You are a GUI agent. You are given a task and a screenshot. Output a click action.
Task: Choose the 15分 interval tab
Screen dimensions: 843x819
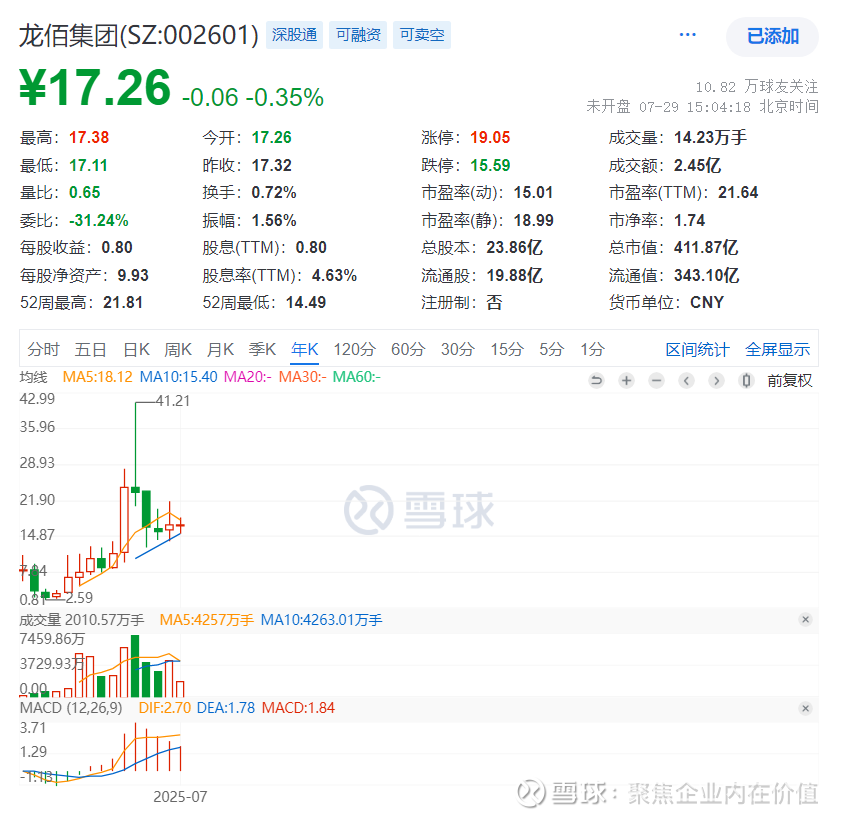point(506,350)
